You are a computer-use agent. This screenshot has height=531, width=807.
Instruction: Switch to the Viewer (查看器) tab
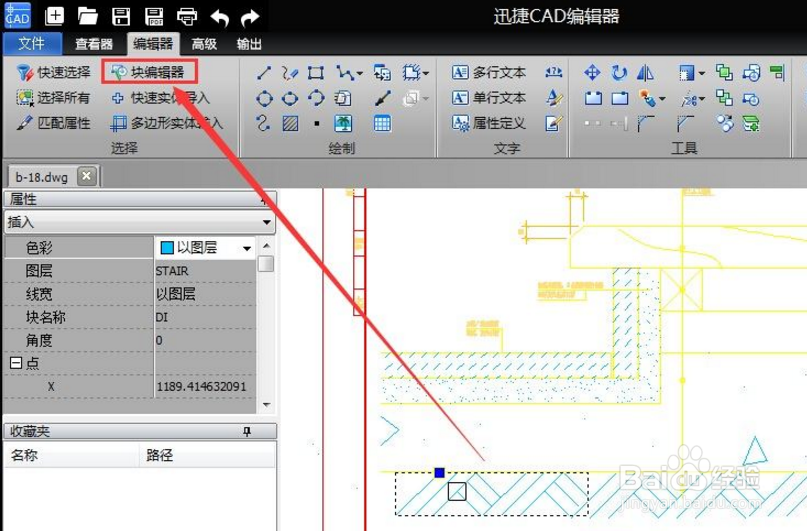click(94, 44)
